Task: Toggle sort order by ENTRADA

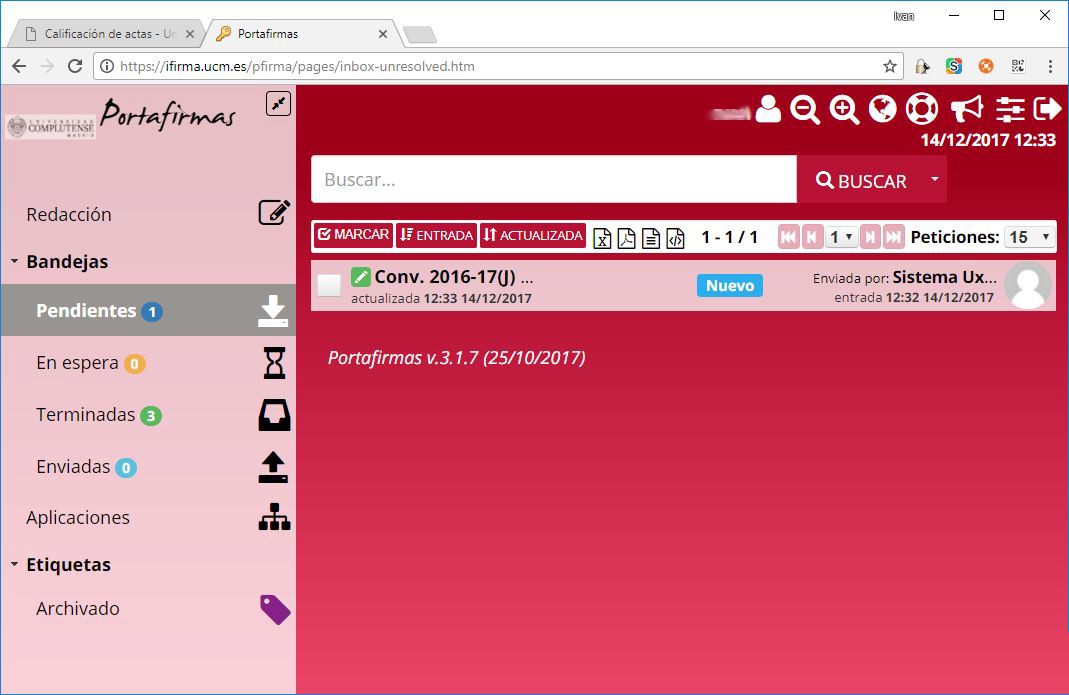Action: [436, 235]
